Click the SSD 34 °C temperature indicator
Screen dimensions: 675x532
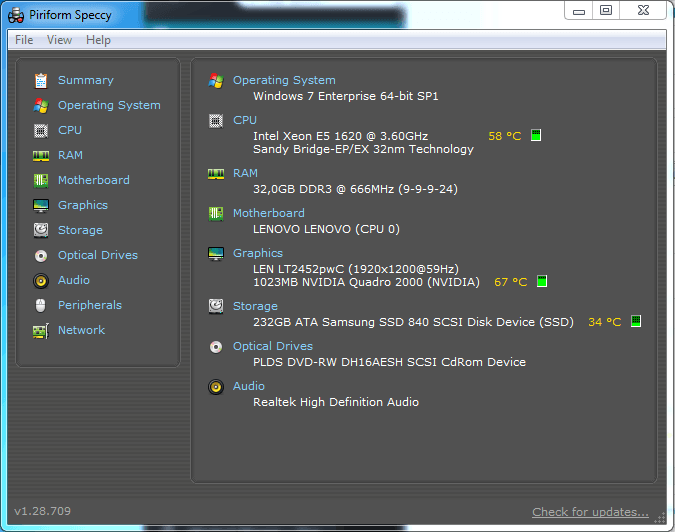tap(635, 322)
